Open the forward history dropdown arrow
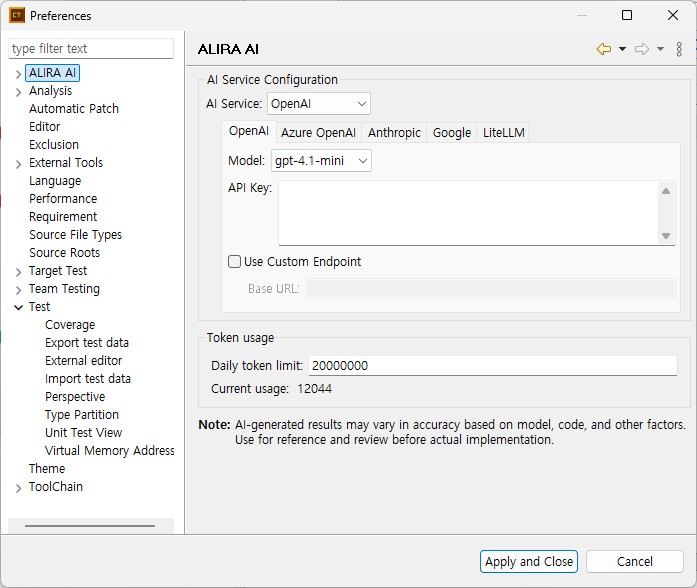 (x=661, y=49)
